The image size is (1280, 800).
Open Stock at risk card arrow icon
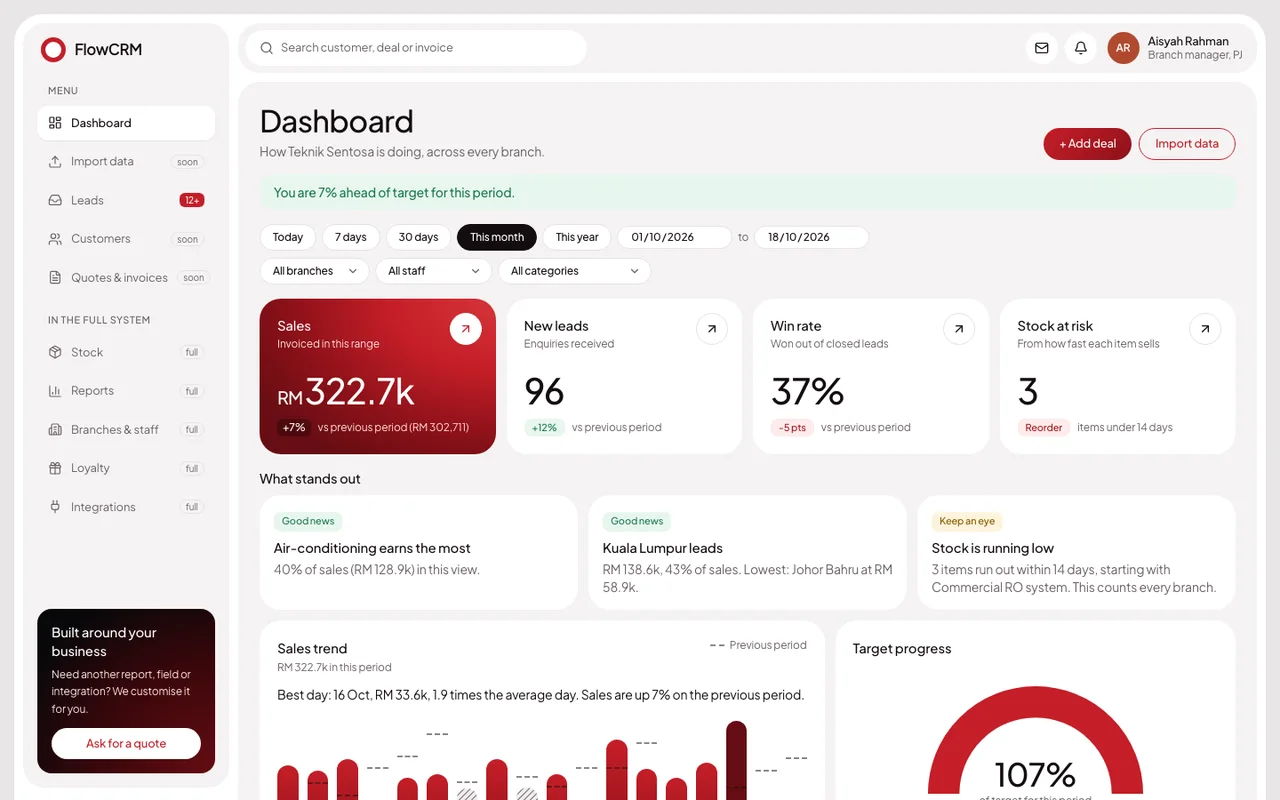tap(1205, 328)
